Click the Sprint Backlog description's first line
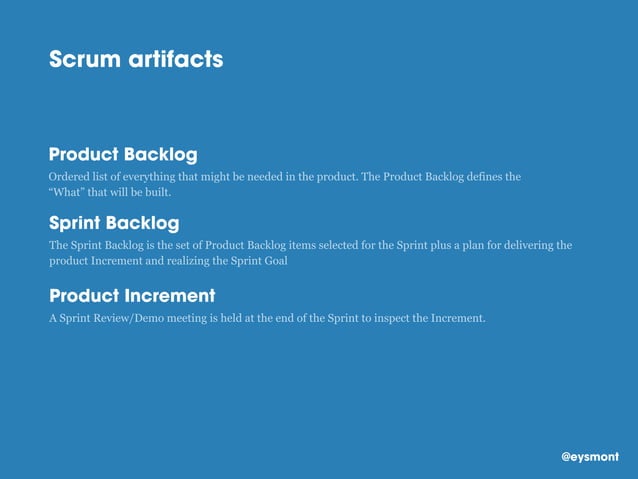 click(x=310, y=245)
